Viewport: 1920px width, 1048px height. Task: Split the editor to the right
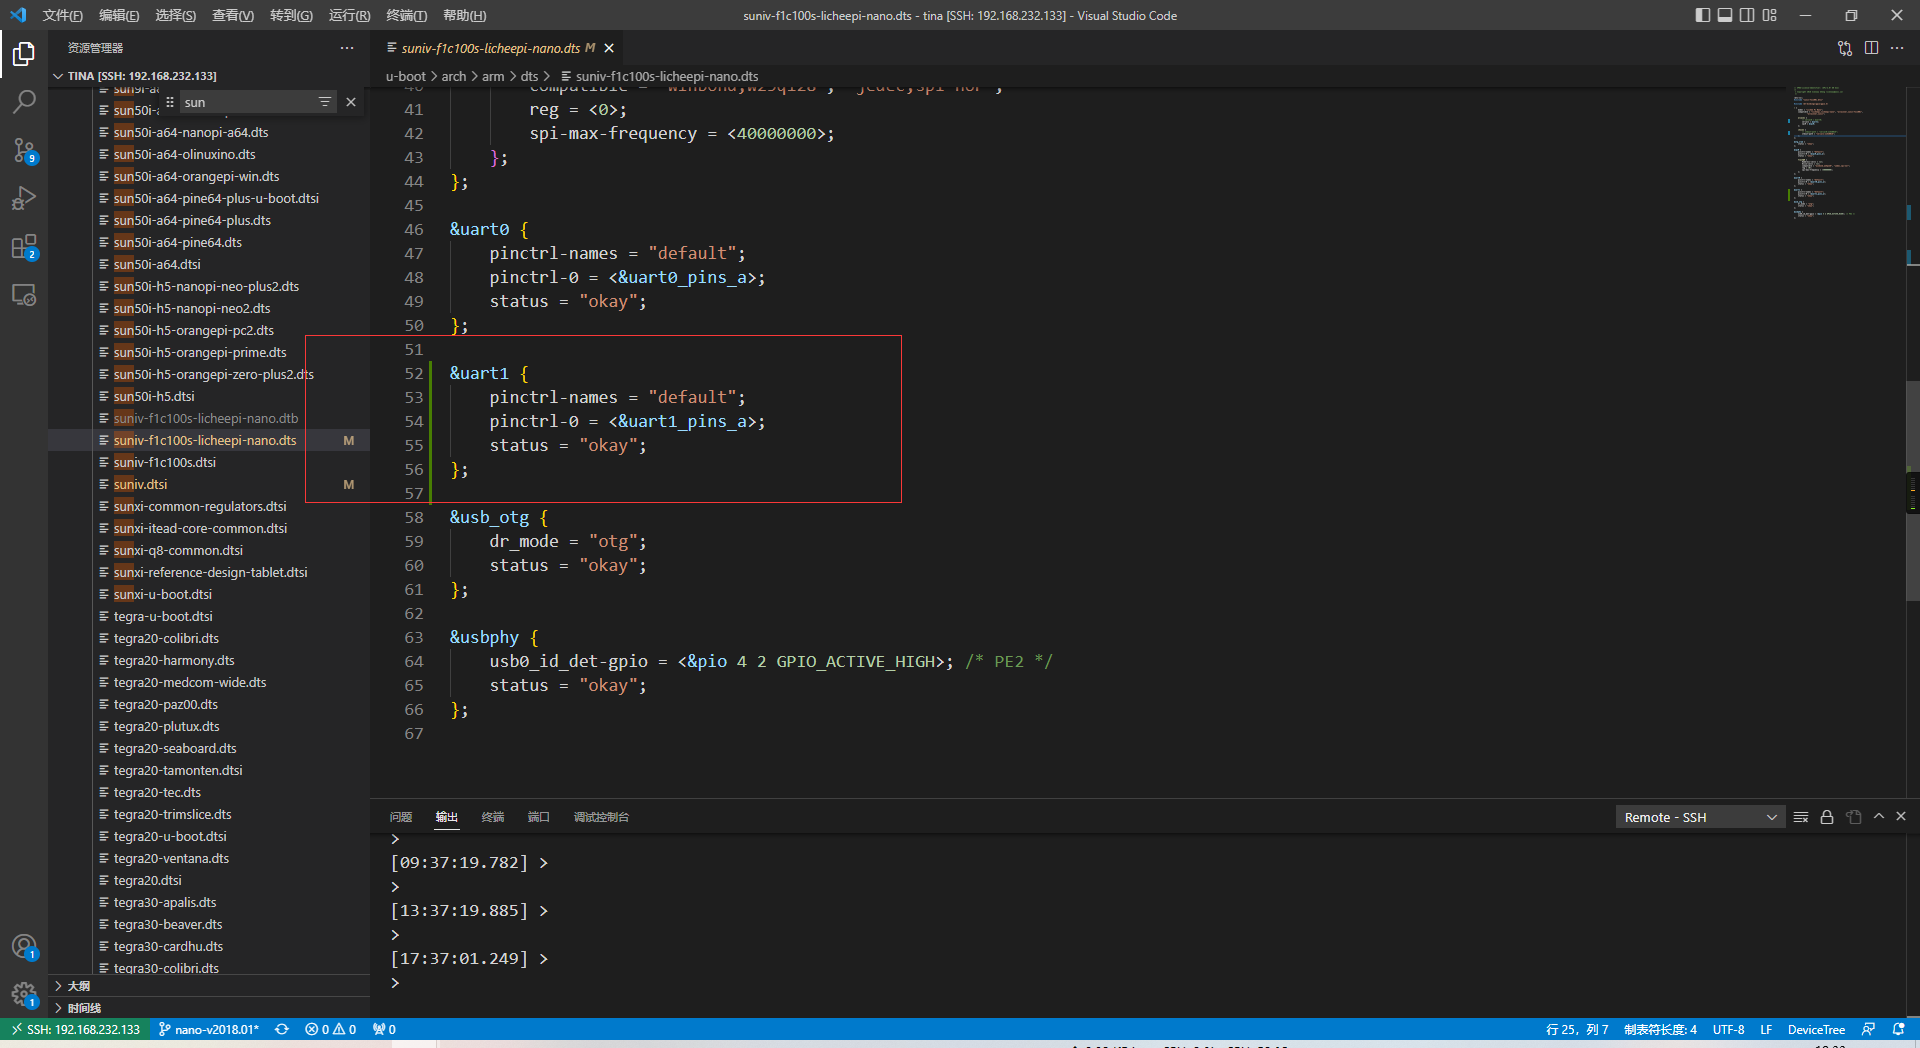pos(1871,48)
